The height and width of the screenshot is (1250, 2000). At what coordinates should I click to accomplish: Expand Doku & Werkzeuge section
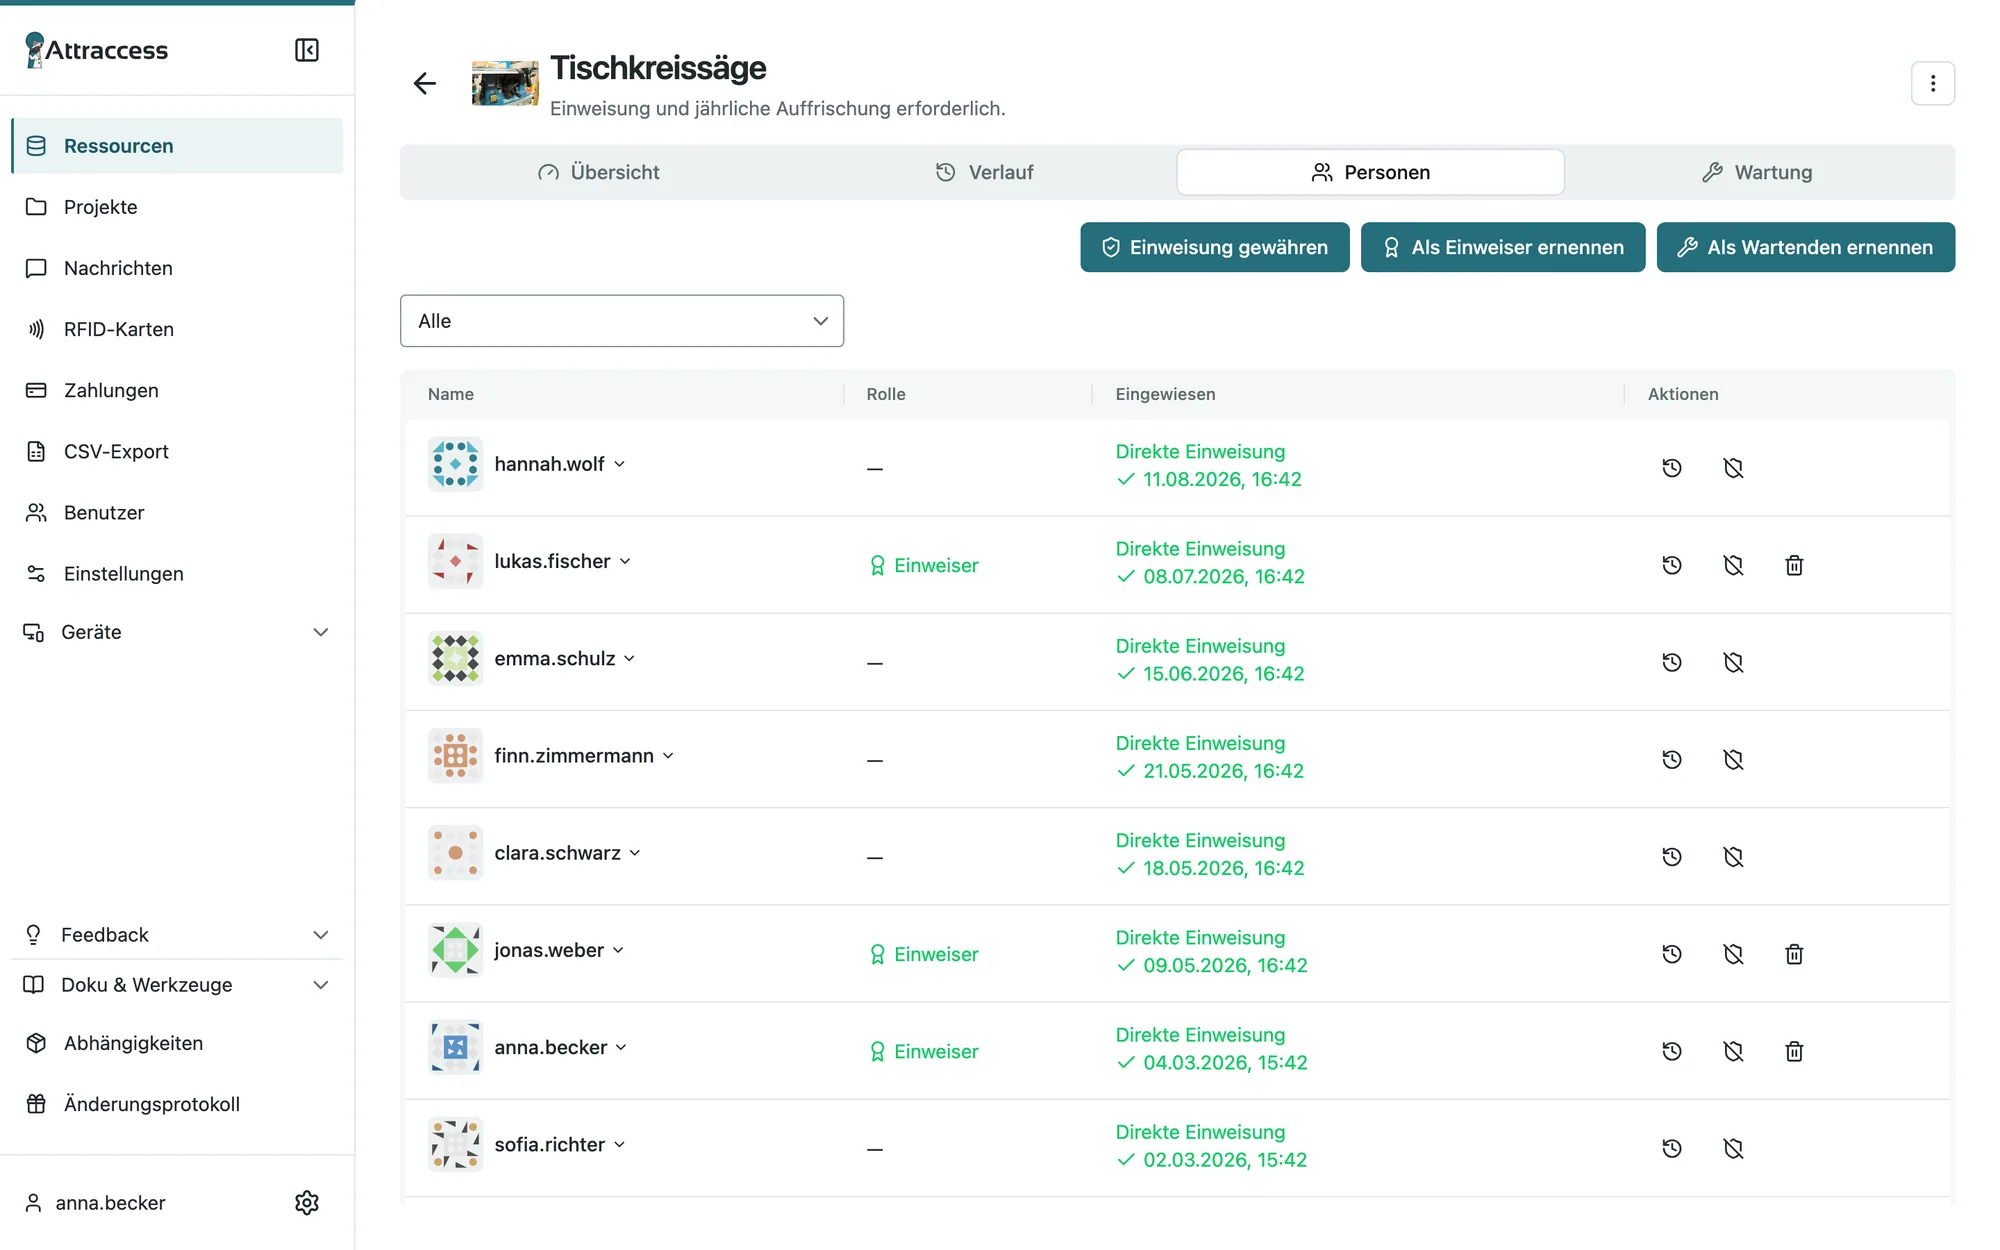[176, 985]
